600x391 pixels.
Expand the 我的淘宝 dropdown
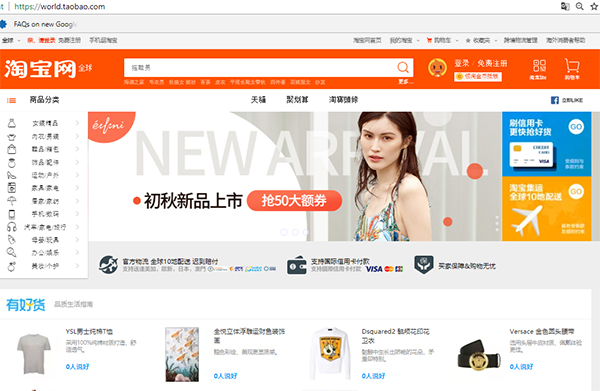click(x=418, y=41)
